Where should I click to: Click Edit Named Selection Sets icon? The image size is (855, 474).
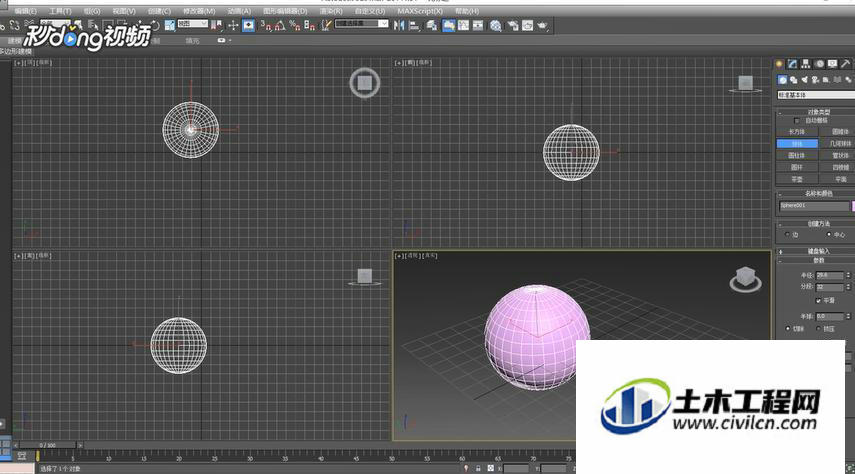tap(326, 25)
